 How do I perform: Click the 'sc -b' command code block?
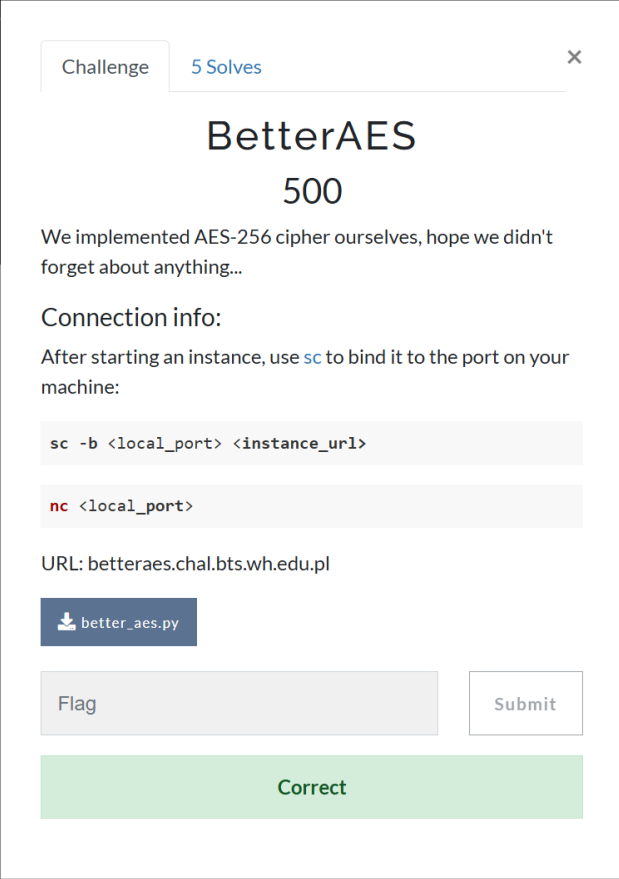[311, 443]
